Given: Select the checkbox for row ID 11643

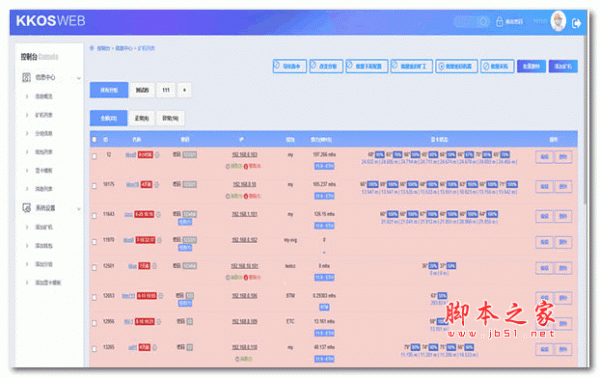Looking at the screenshot, I should tap(94, 216).
